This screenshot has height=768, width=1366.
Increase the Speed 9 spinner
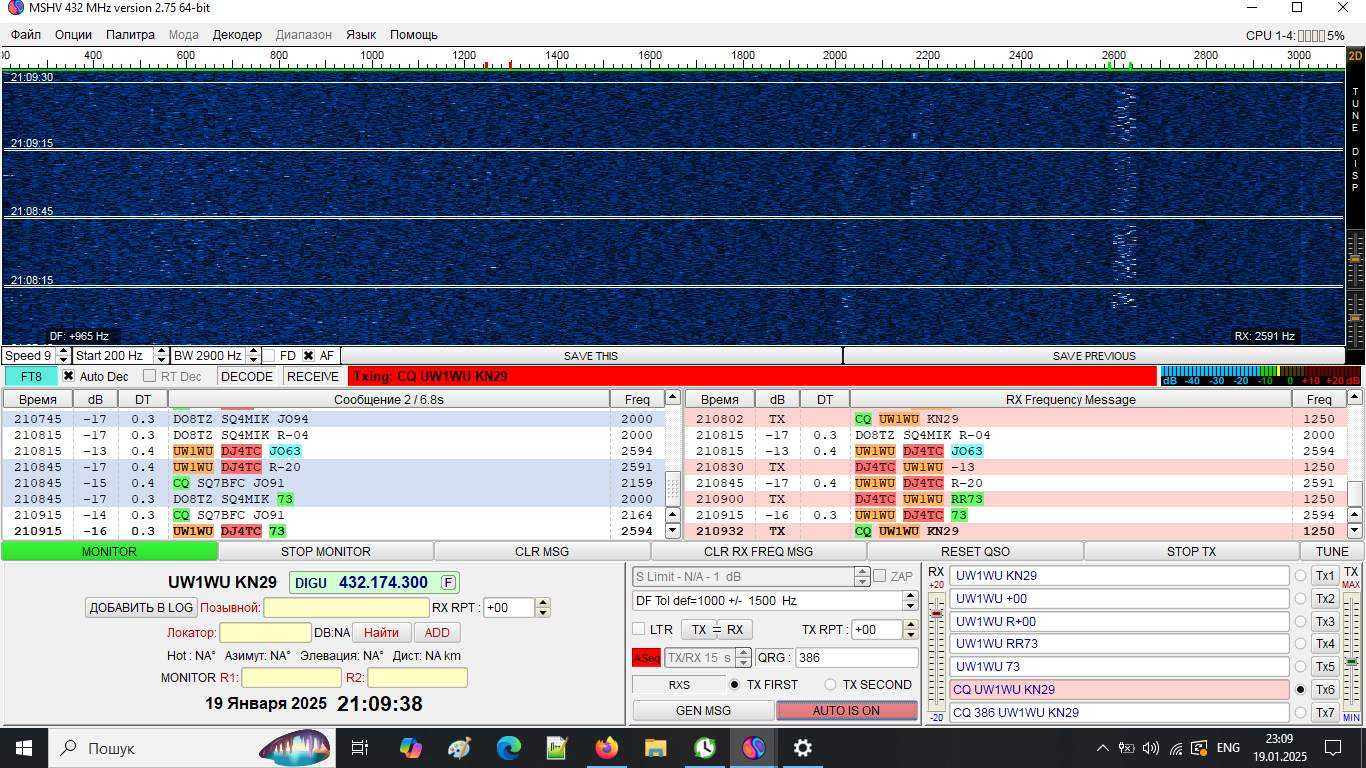64,352
